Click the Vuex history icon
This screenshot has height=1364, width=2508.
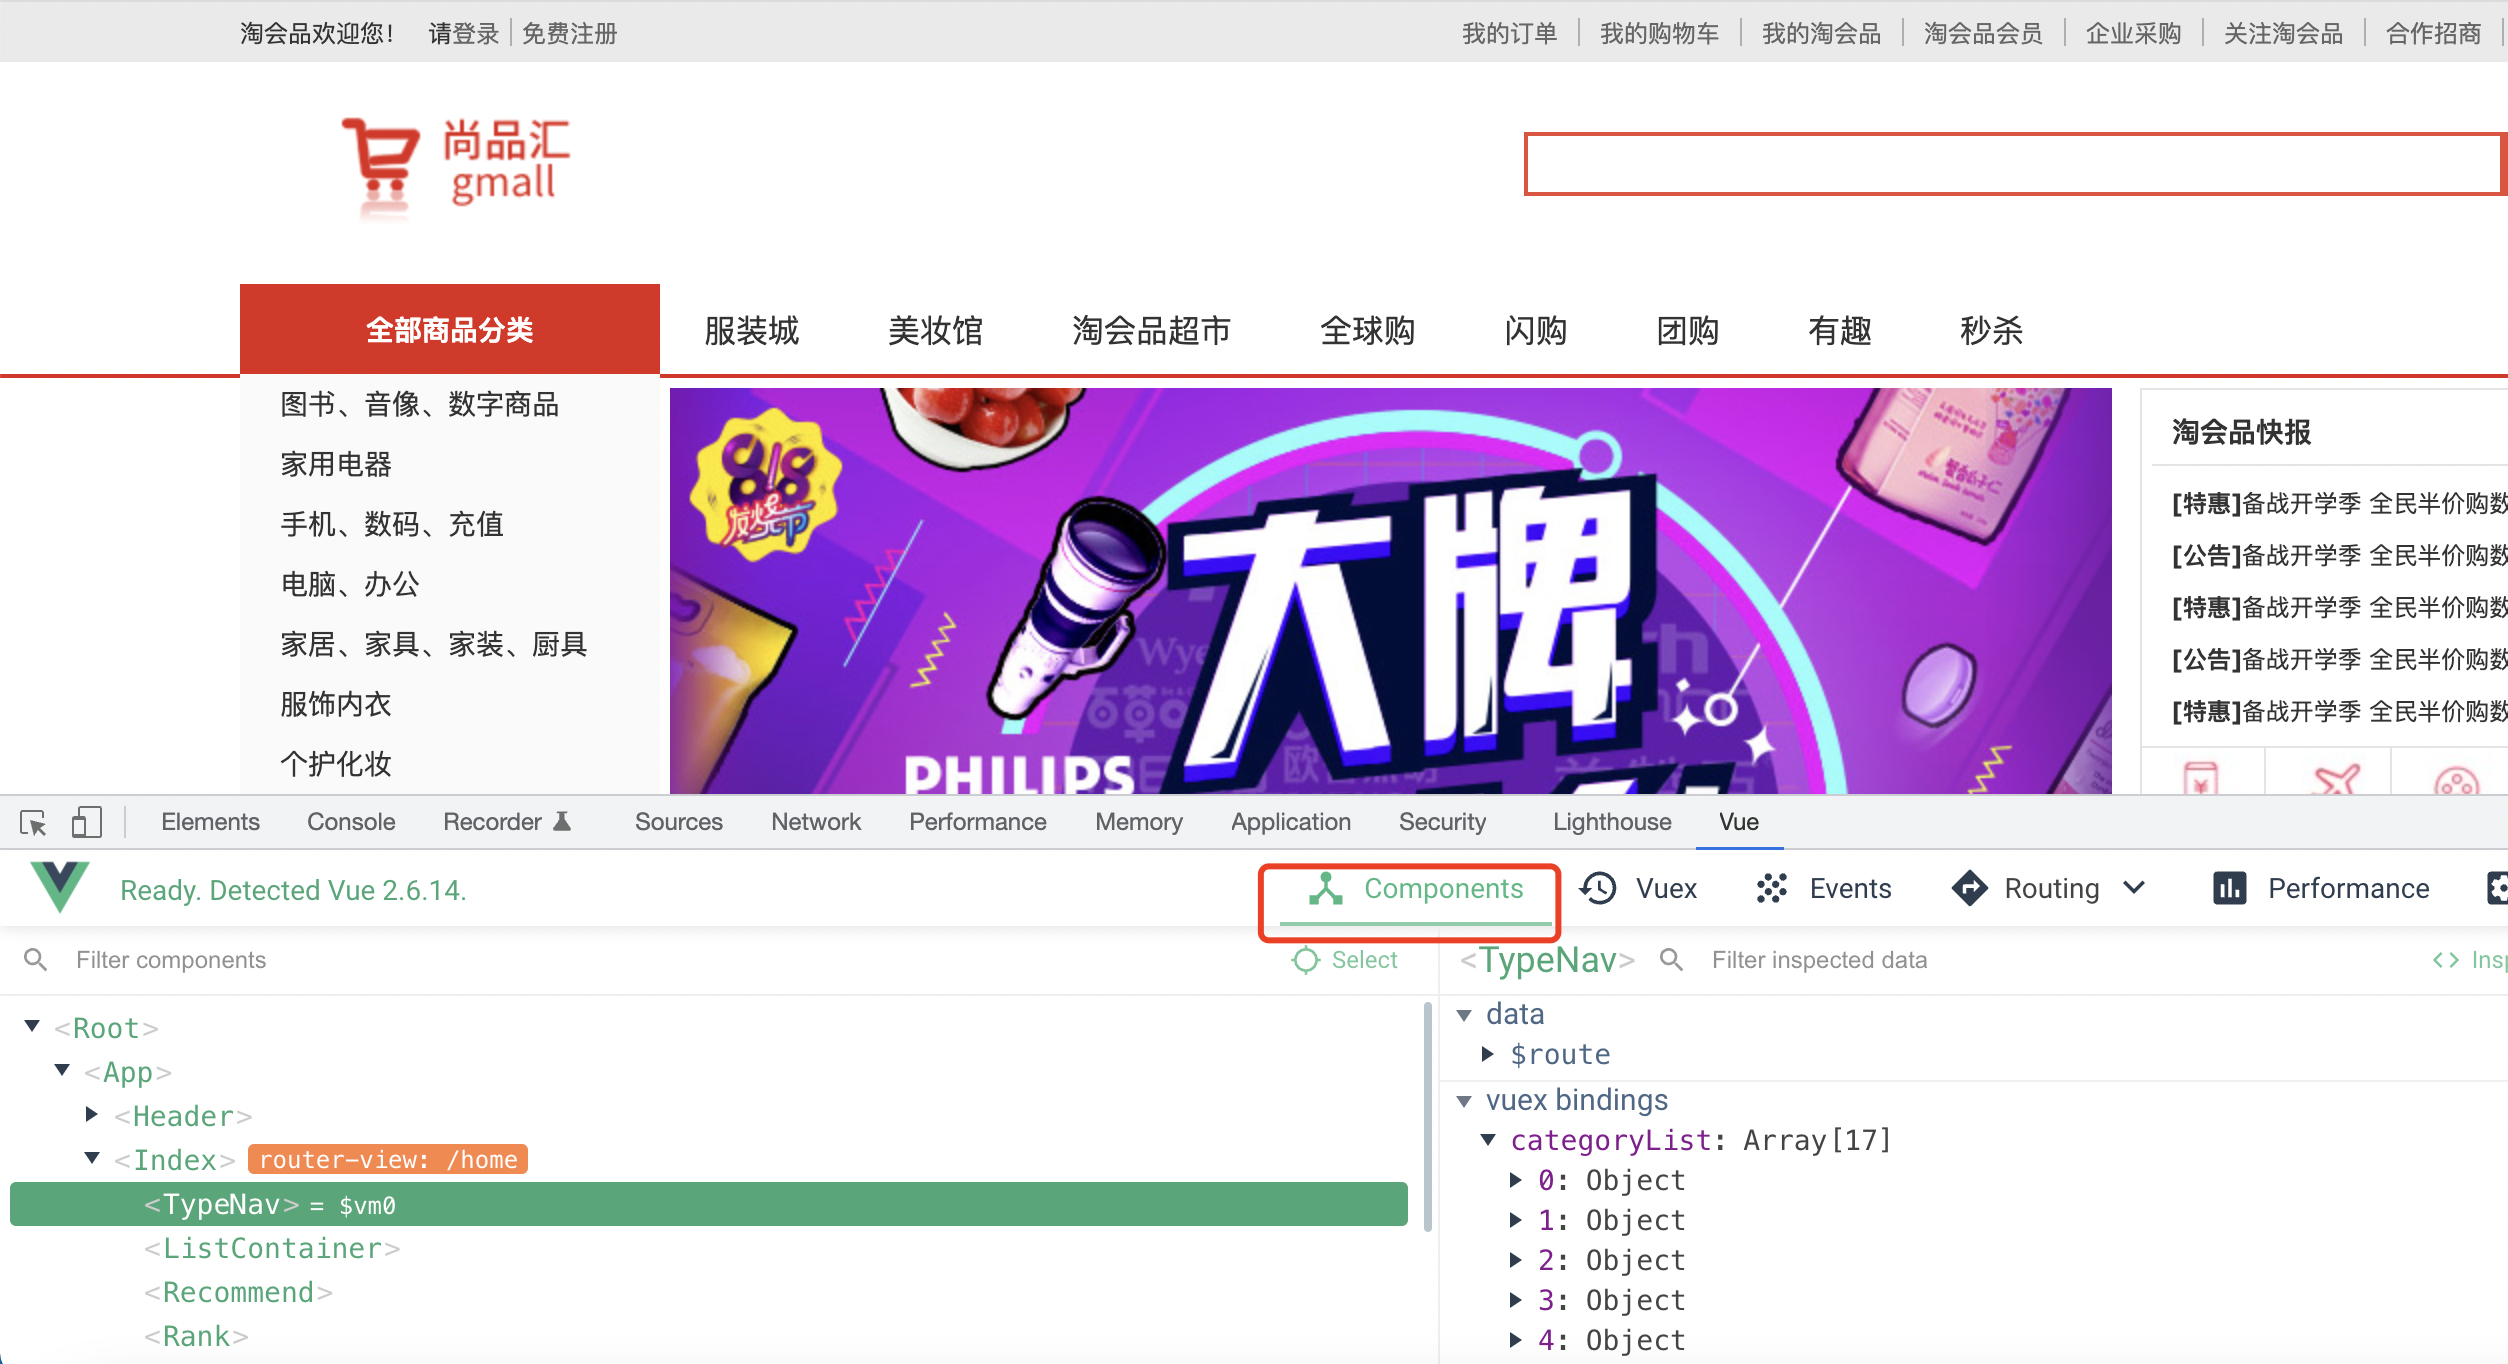click(1598, 888)
